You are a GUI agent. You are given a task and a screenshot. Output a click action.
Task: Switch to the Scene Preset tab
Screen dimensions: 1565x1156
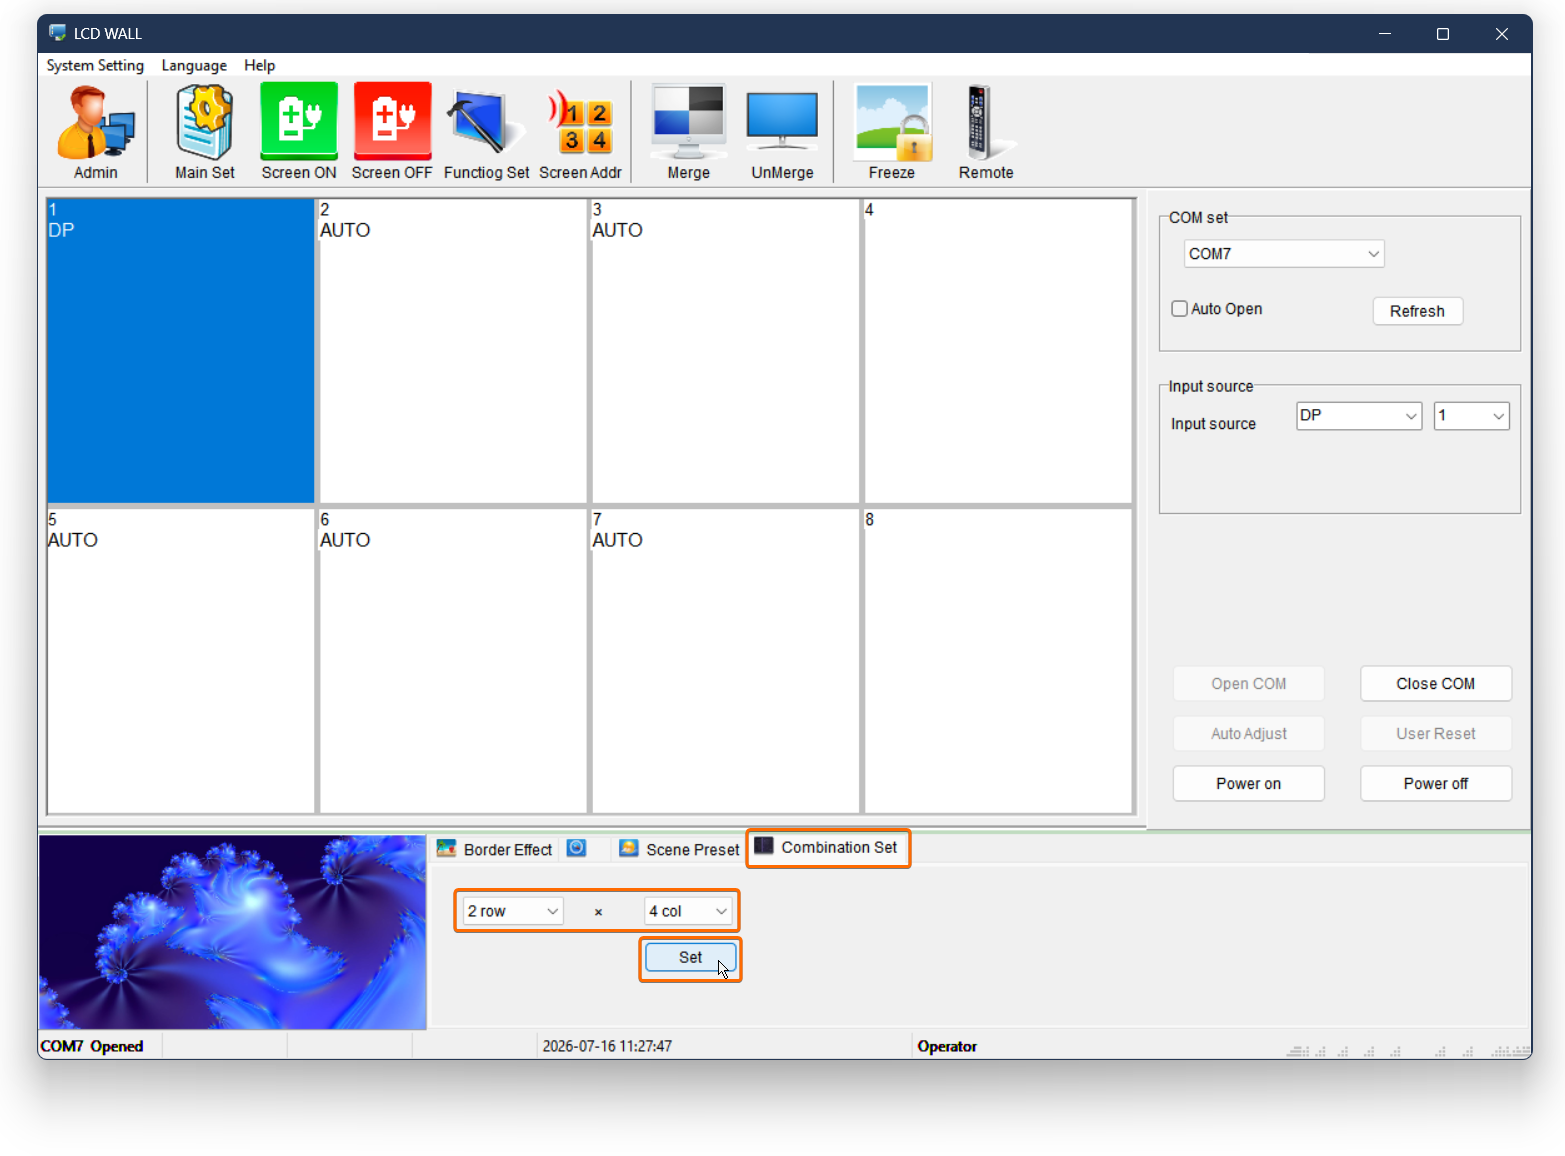coord(679,849)
